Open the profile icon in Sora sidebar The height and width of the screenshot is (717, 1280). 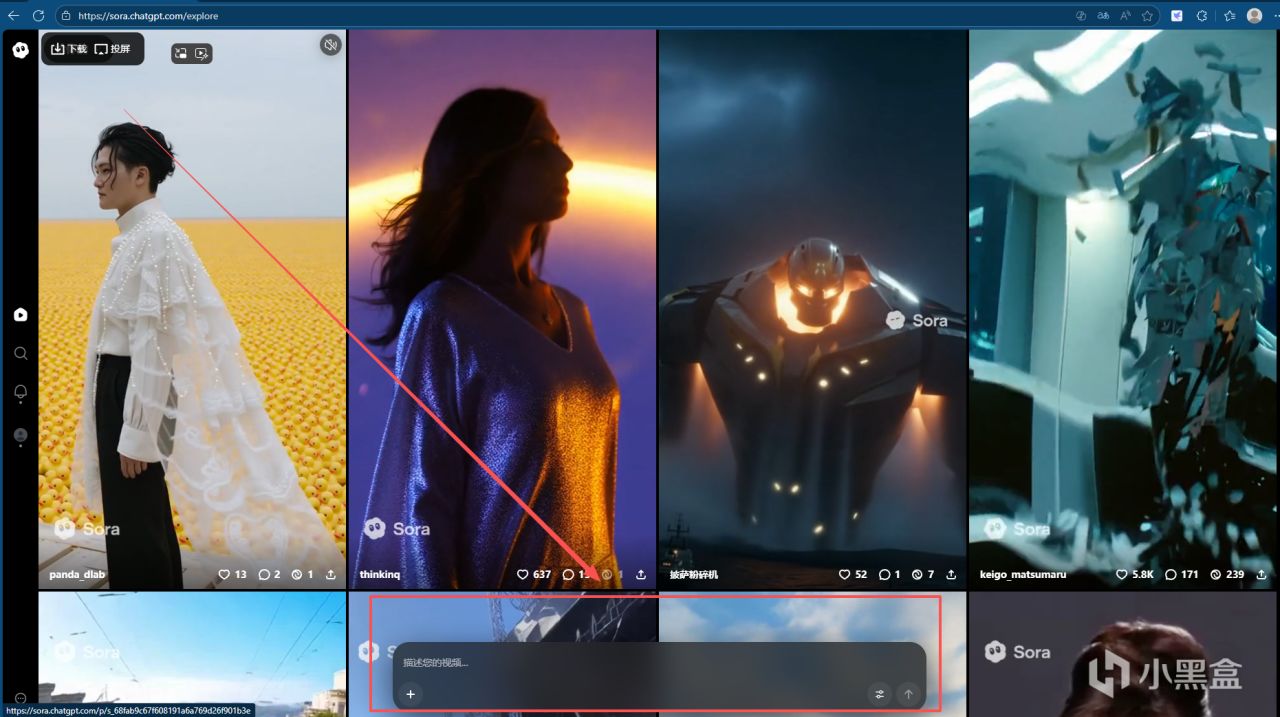click(x=20, y=436)
